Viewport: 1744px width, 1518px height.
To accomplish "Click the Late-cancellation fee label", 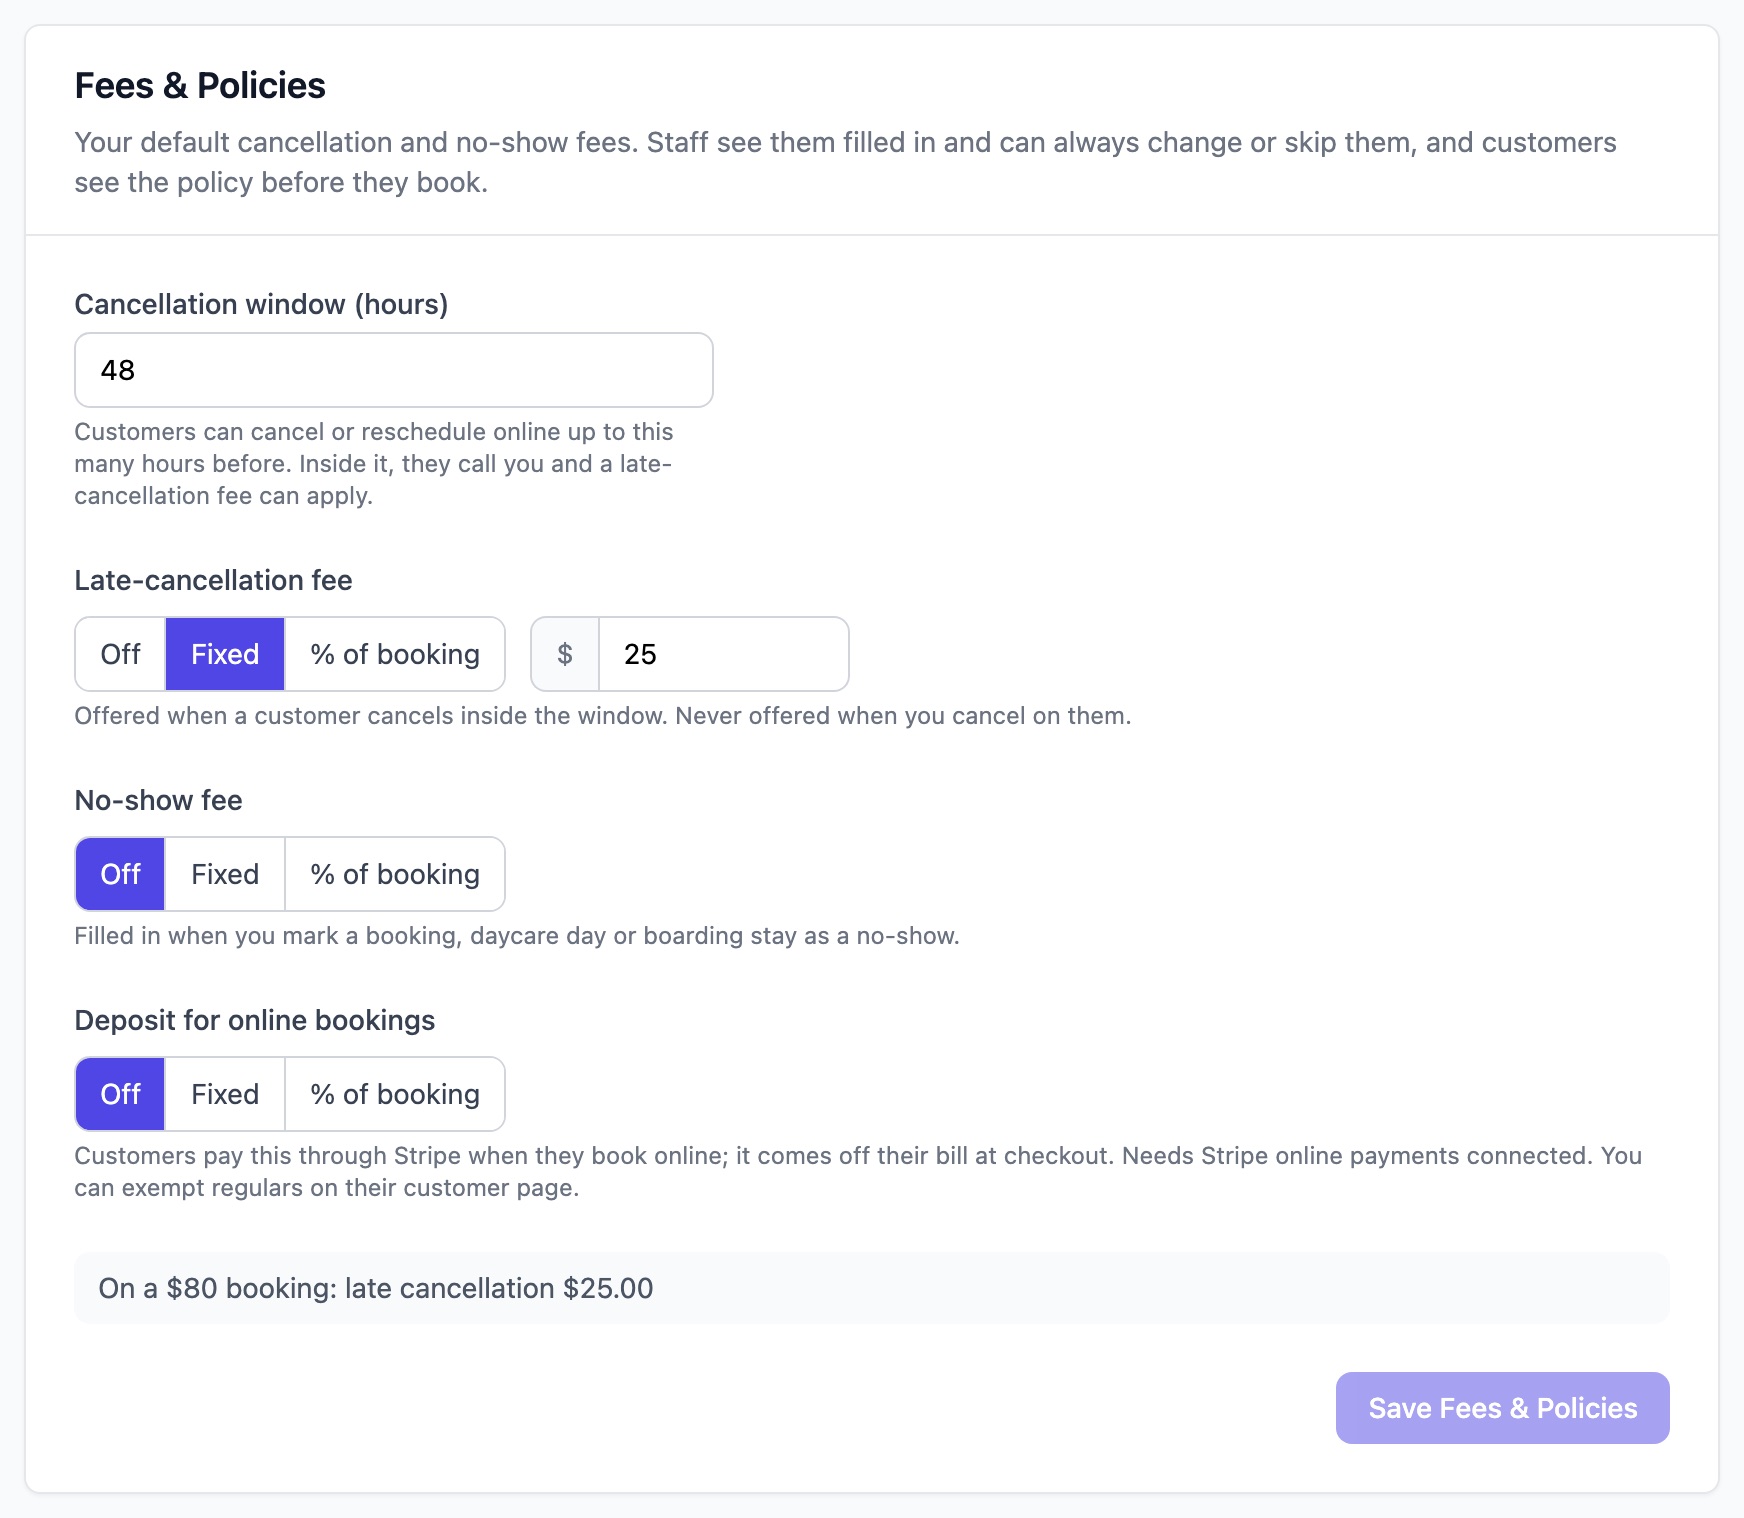I will (213, 580).
